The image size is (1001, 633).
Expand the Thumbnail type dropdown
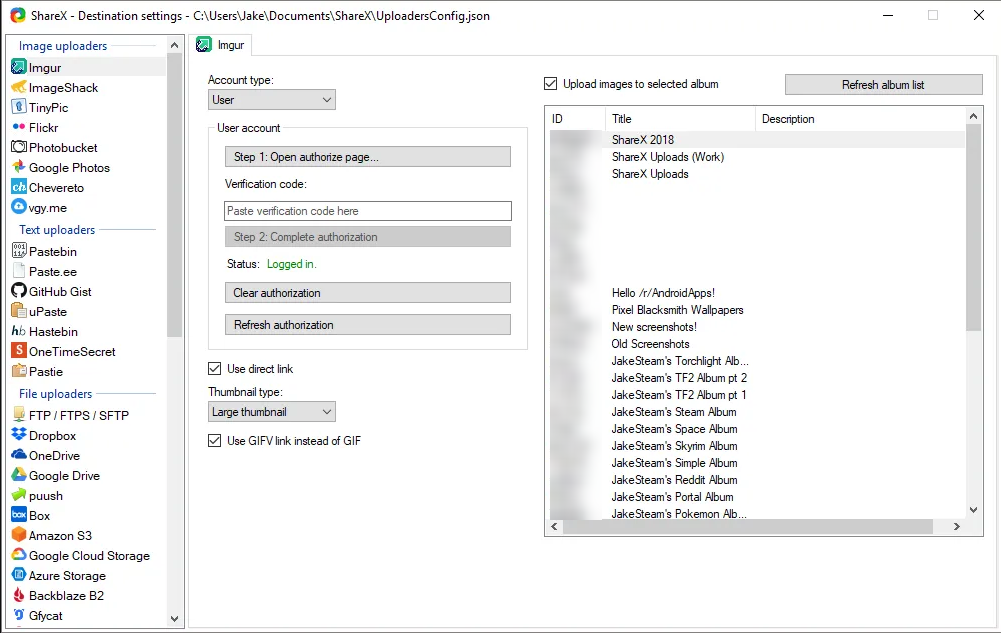pos(272,412)
